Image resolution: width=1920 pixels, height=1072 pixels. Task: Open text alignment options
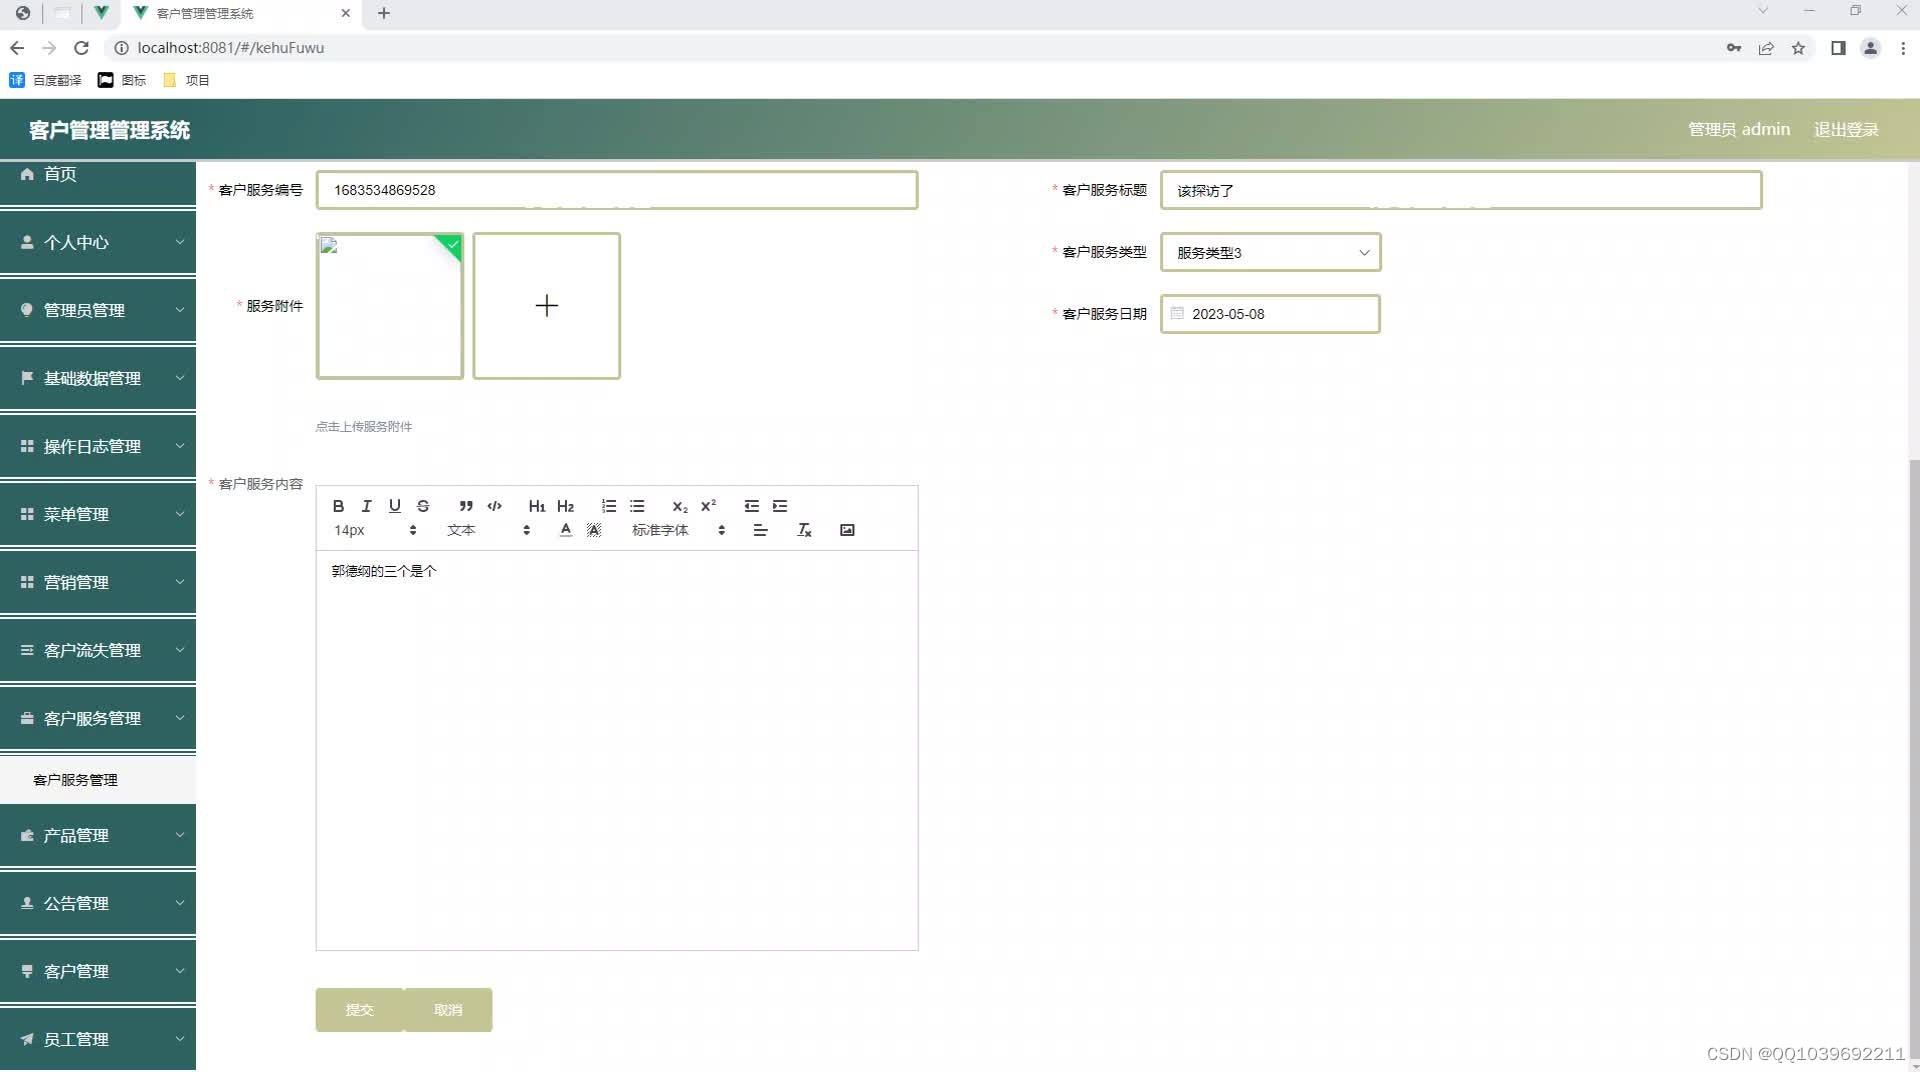760,530
